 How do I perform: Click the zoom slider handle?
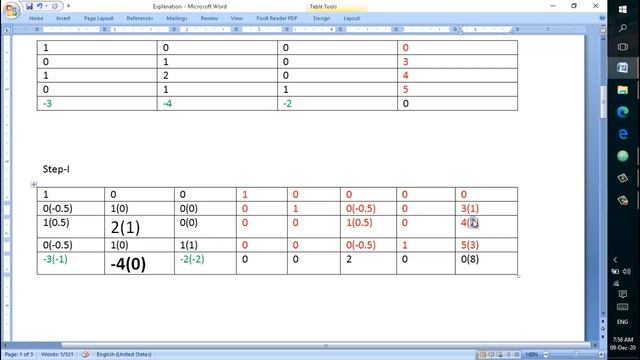pos(576,355)
